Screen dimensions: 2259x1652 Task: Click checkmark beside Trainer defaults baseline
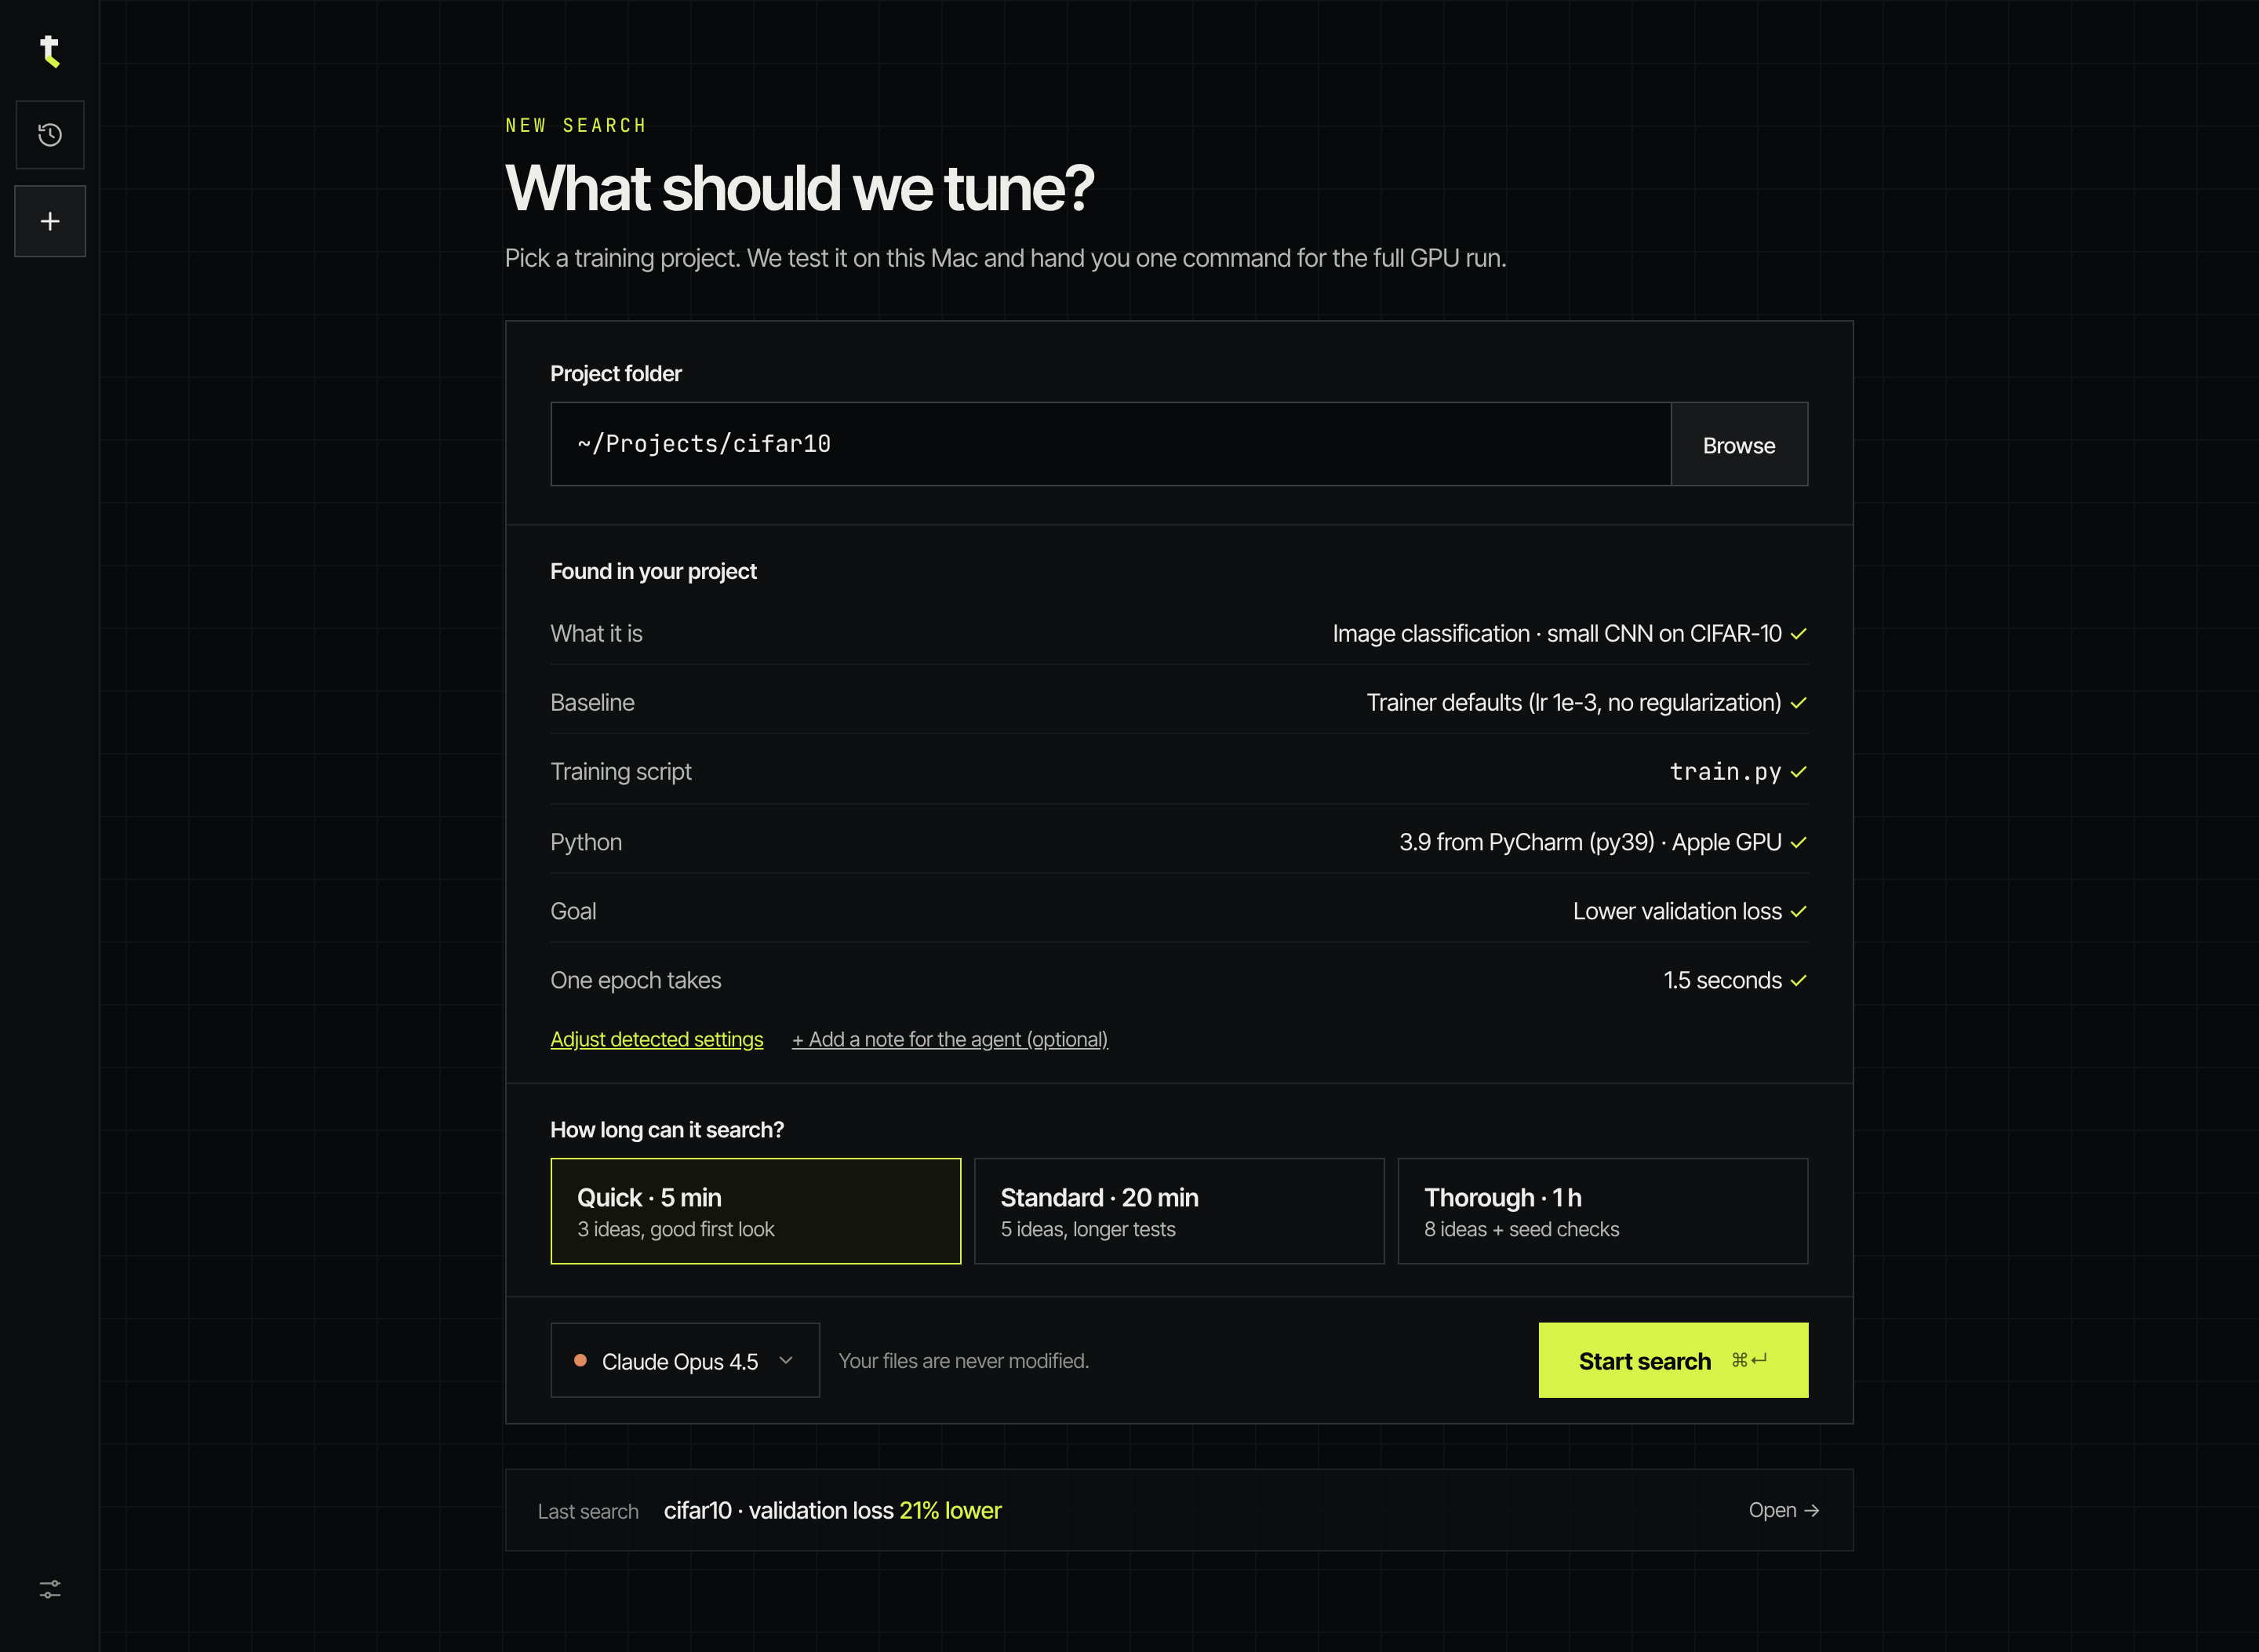click(1799, 703)
